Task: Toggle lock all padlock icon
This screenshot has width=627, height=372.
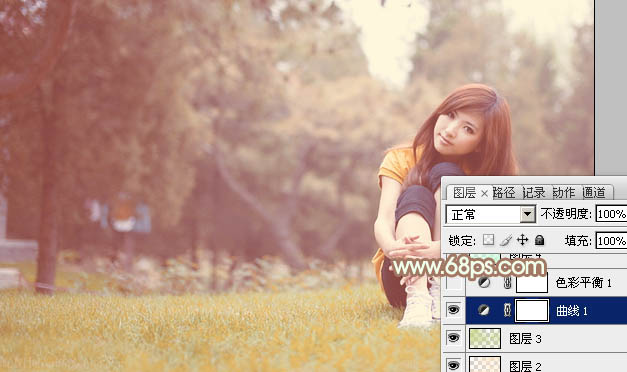Action: tap(539, 240)
